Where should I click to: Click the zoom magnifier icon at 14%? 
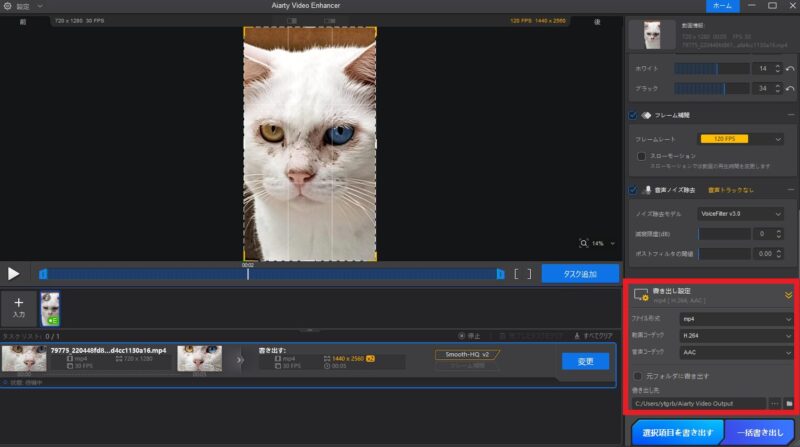coord(584,242)
